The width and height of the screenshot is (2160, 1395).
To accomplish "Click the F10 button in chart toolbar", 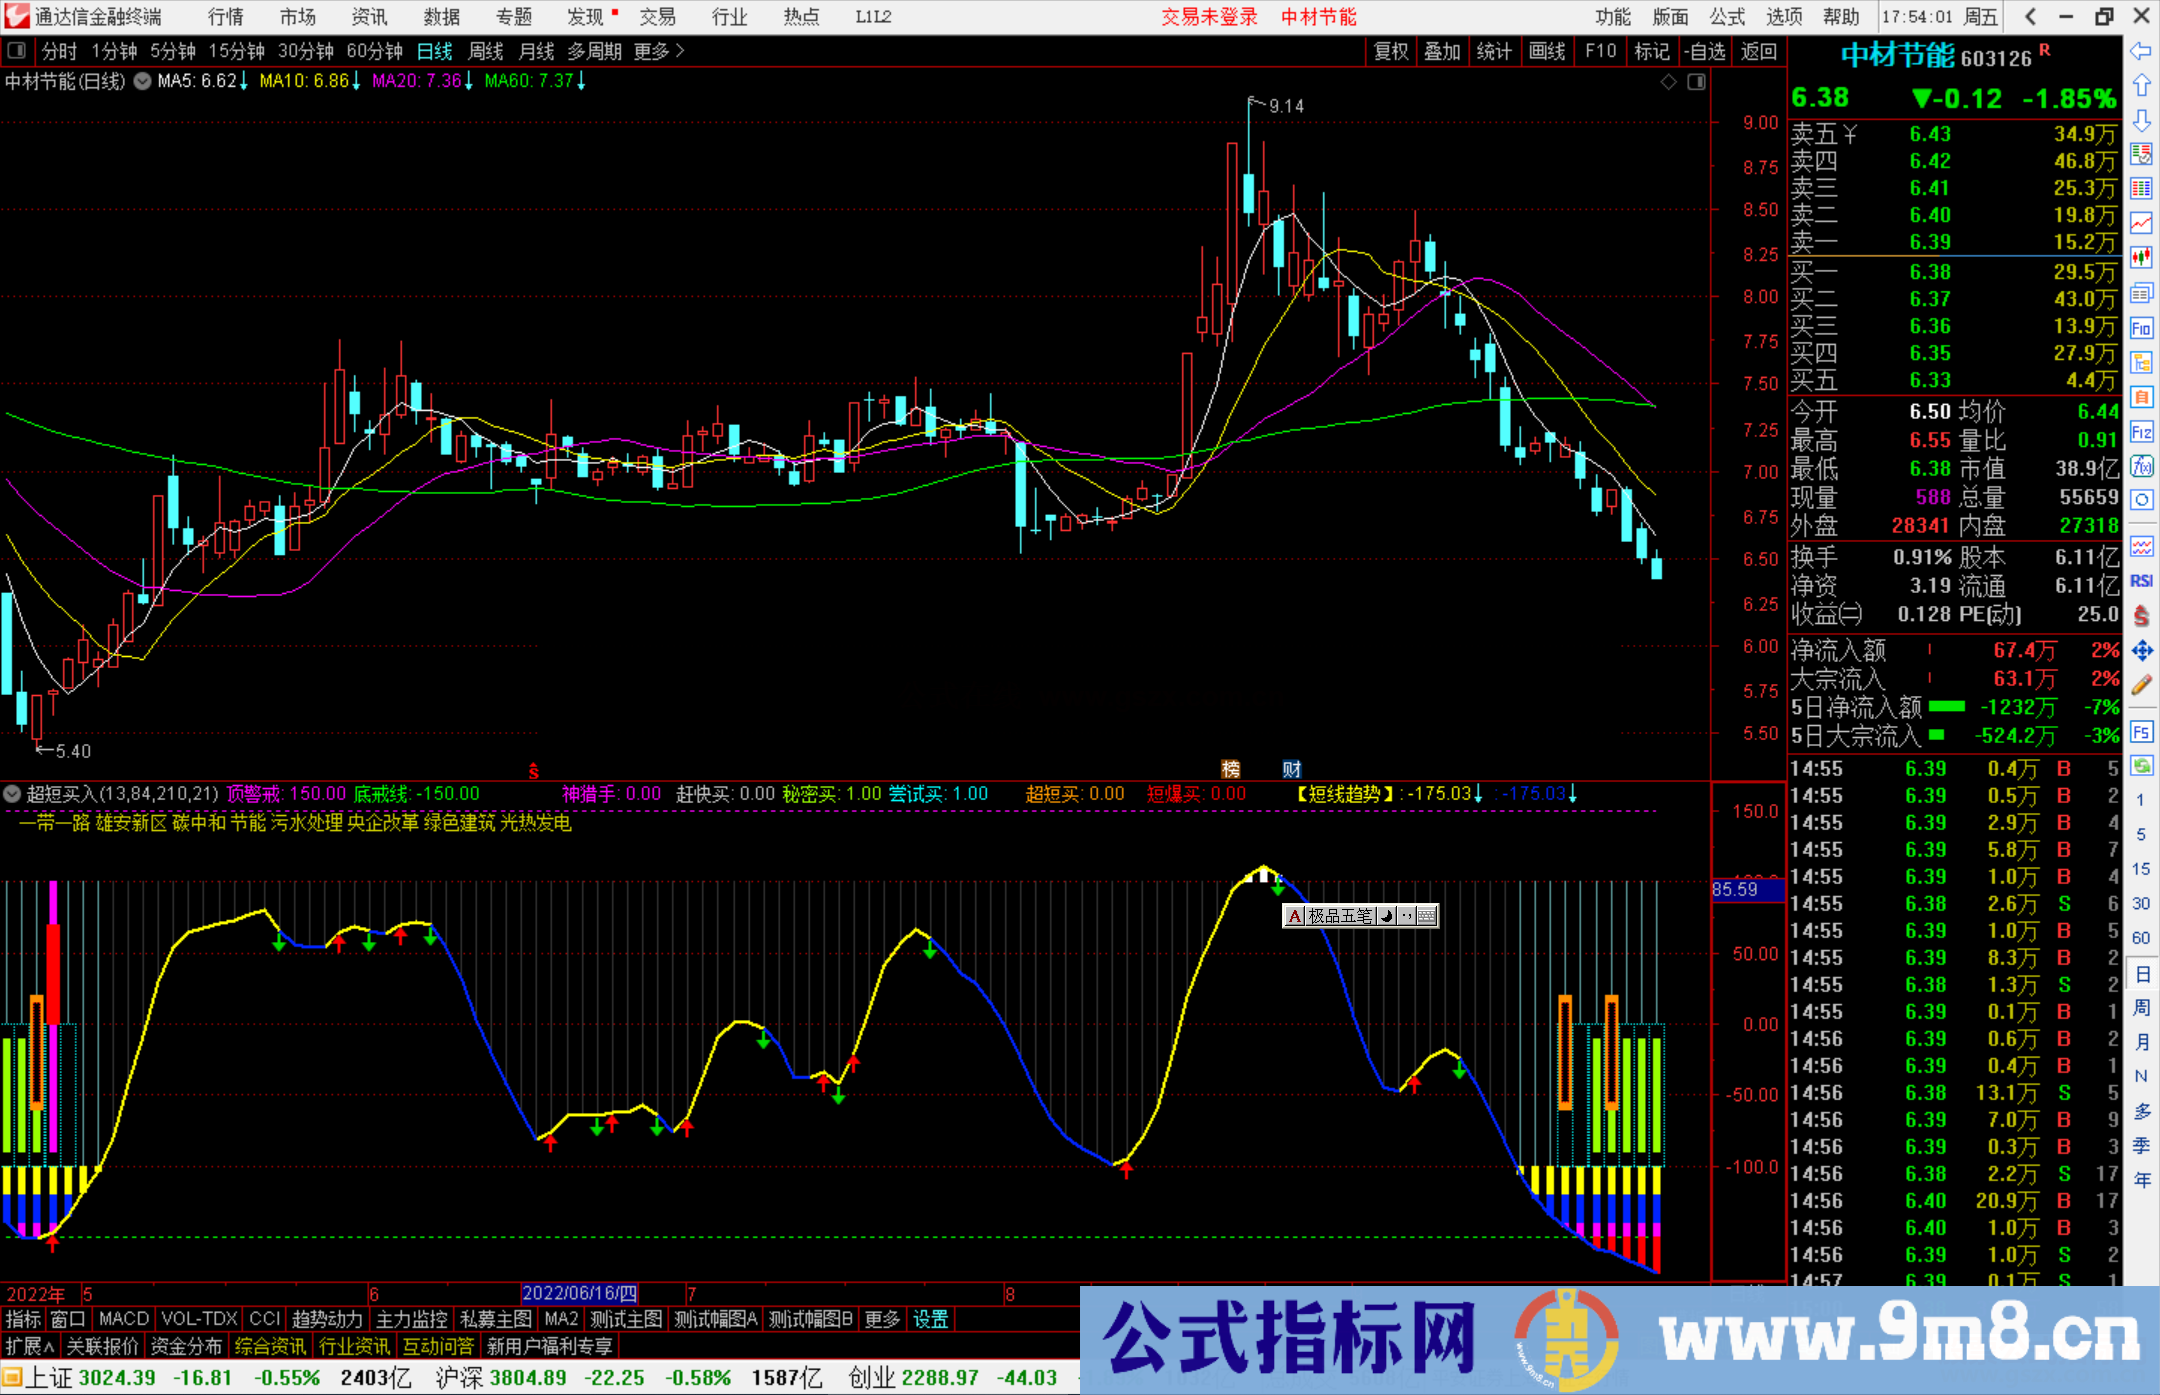I will (x=1600, y=51).
